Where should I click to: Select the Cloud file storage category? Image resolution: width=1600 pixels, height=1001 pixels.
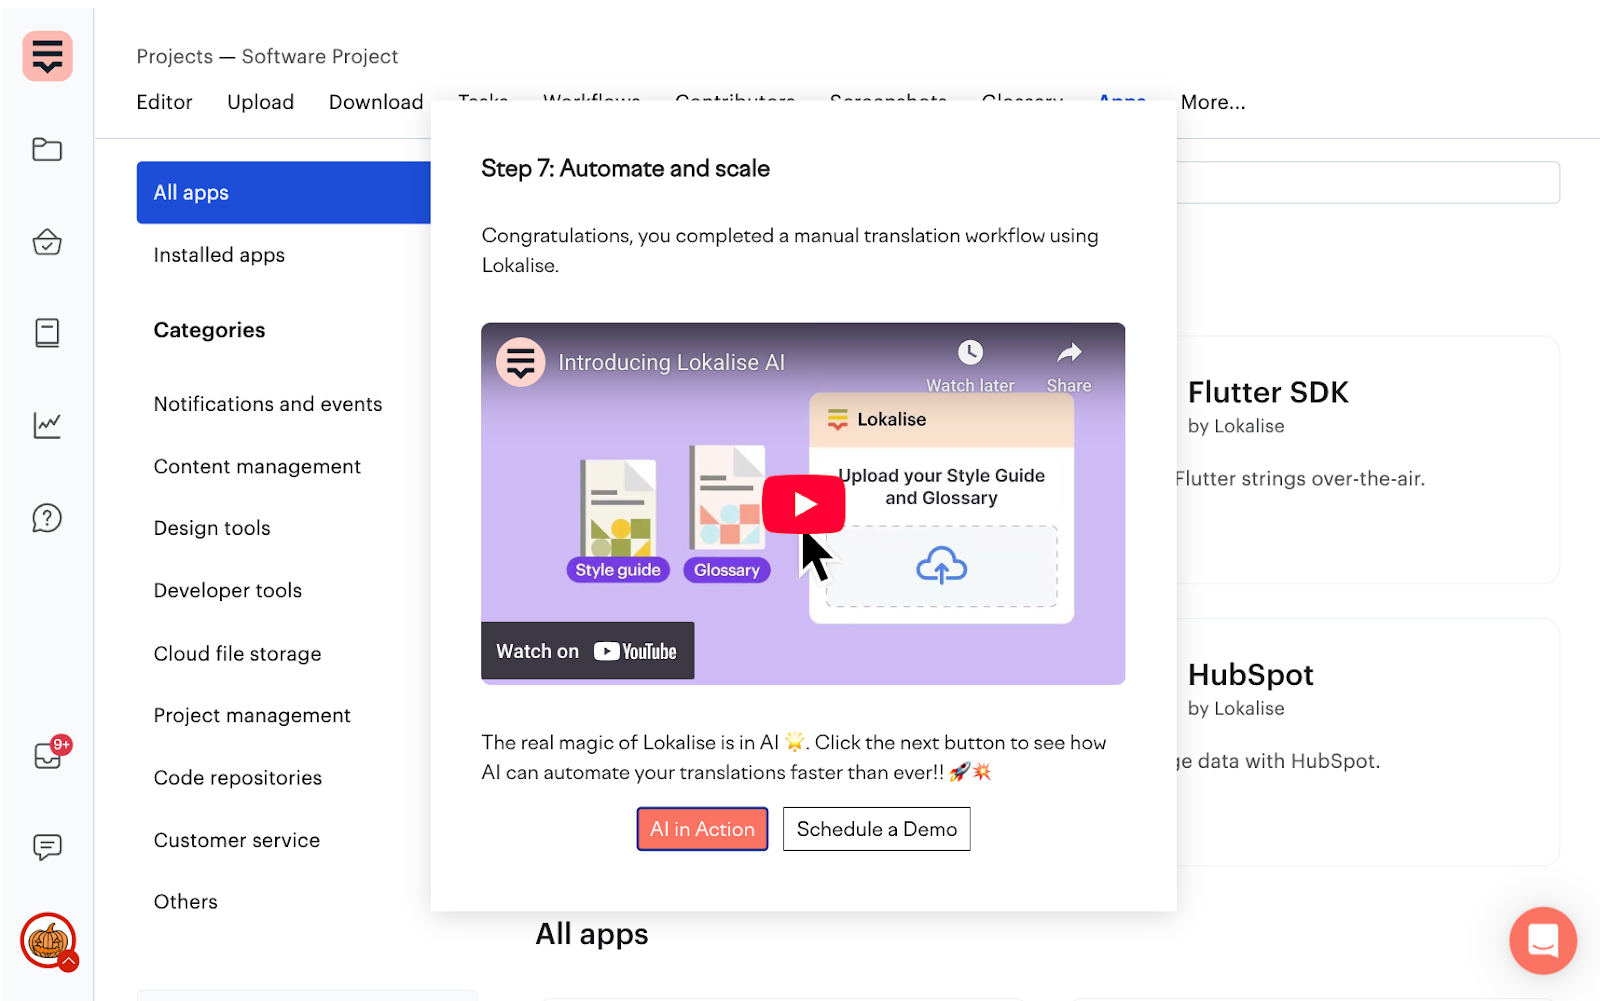point(238,653)
